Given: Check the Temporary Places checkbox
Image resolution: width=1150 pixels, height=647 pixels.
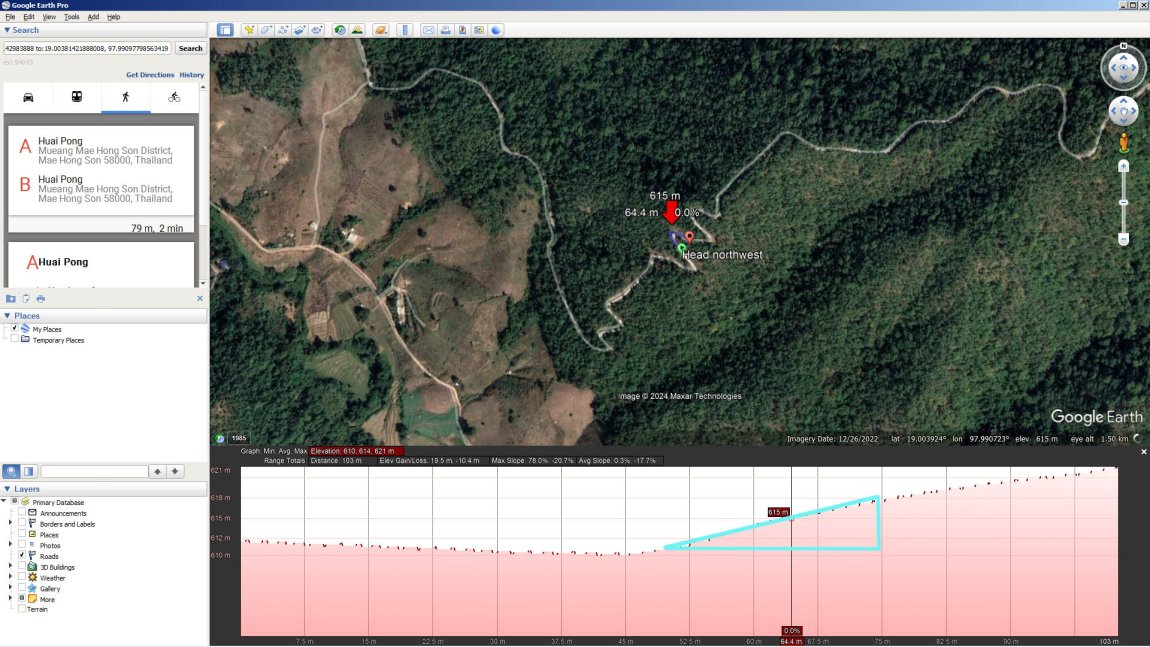Looking at the screenshot, I should 15,339.
